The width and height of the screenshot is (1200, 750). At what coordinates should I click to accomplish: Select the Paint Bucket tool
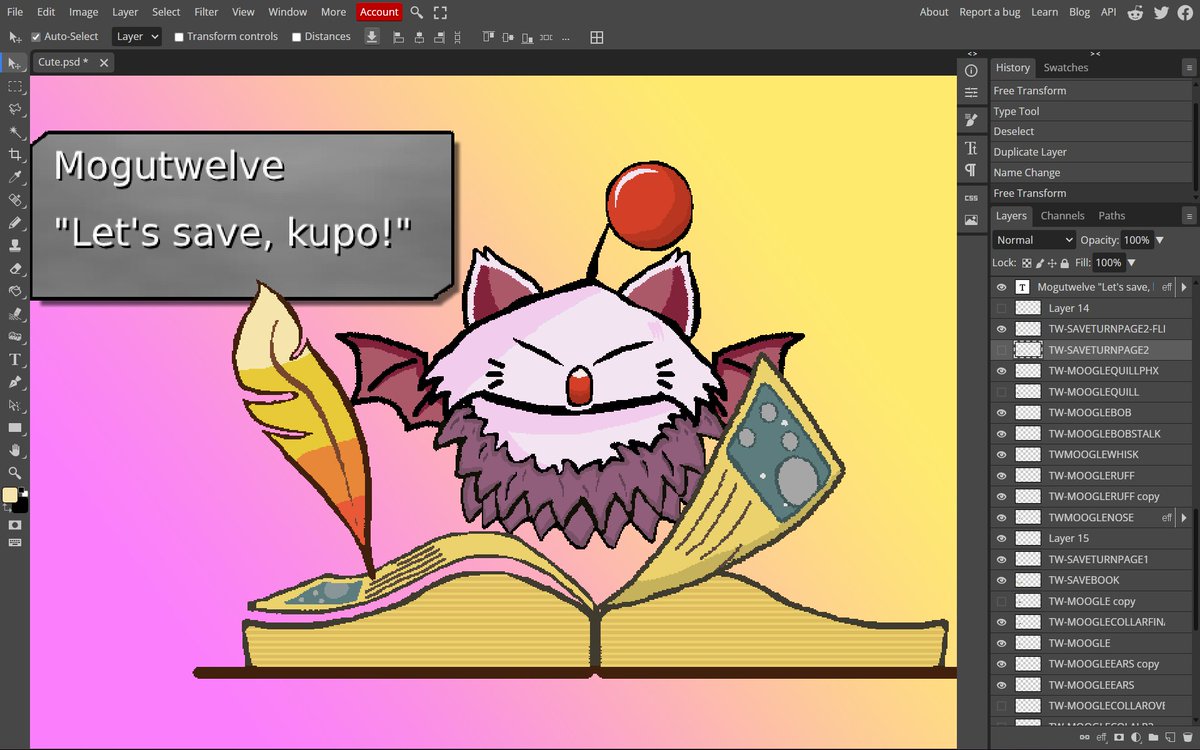(x=15, y=291)
